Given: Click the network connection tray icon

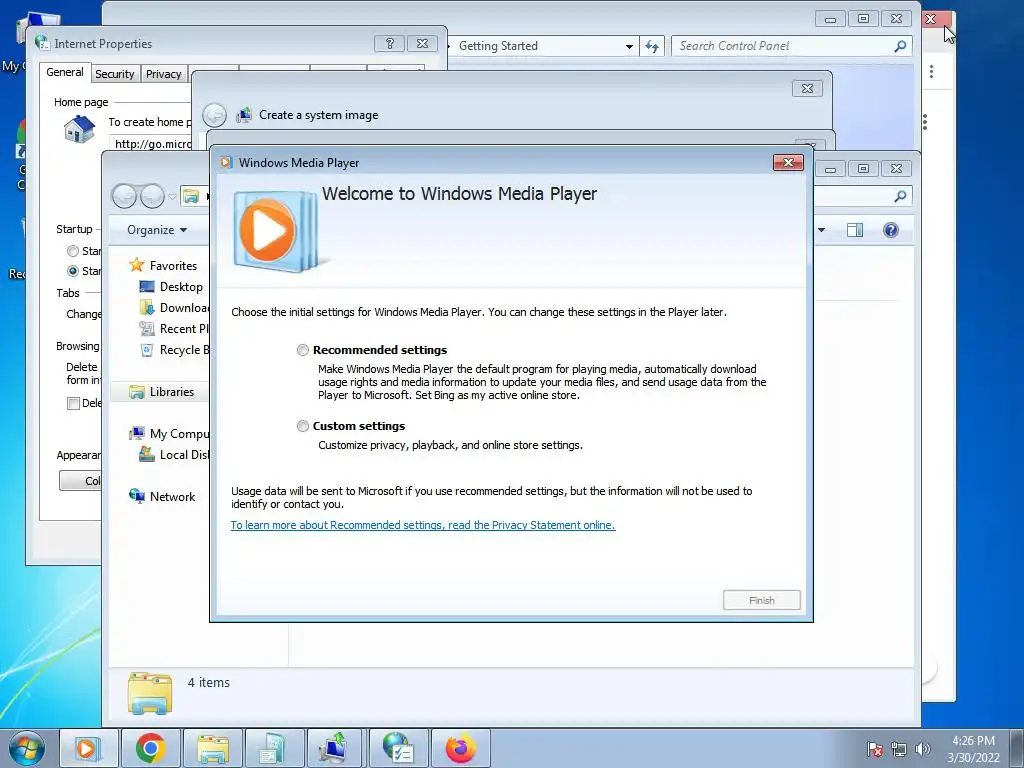Looking at the screenshot, I should 899,749.
